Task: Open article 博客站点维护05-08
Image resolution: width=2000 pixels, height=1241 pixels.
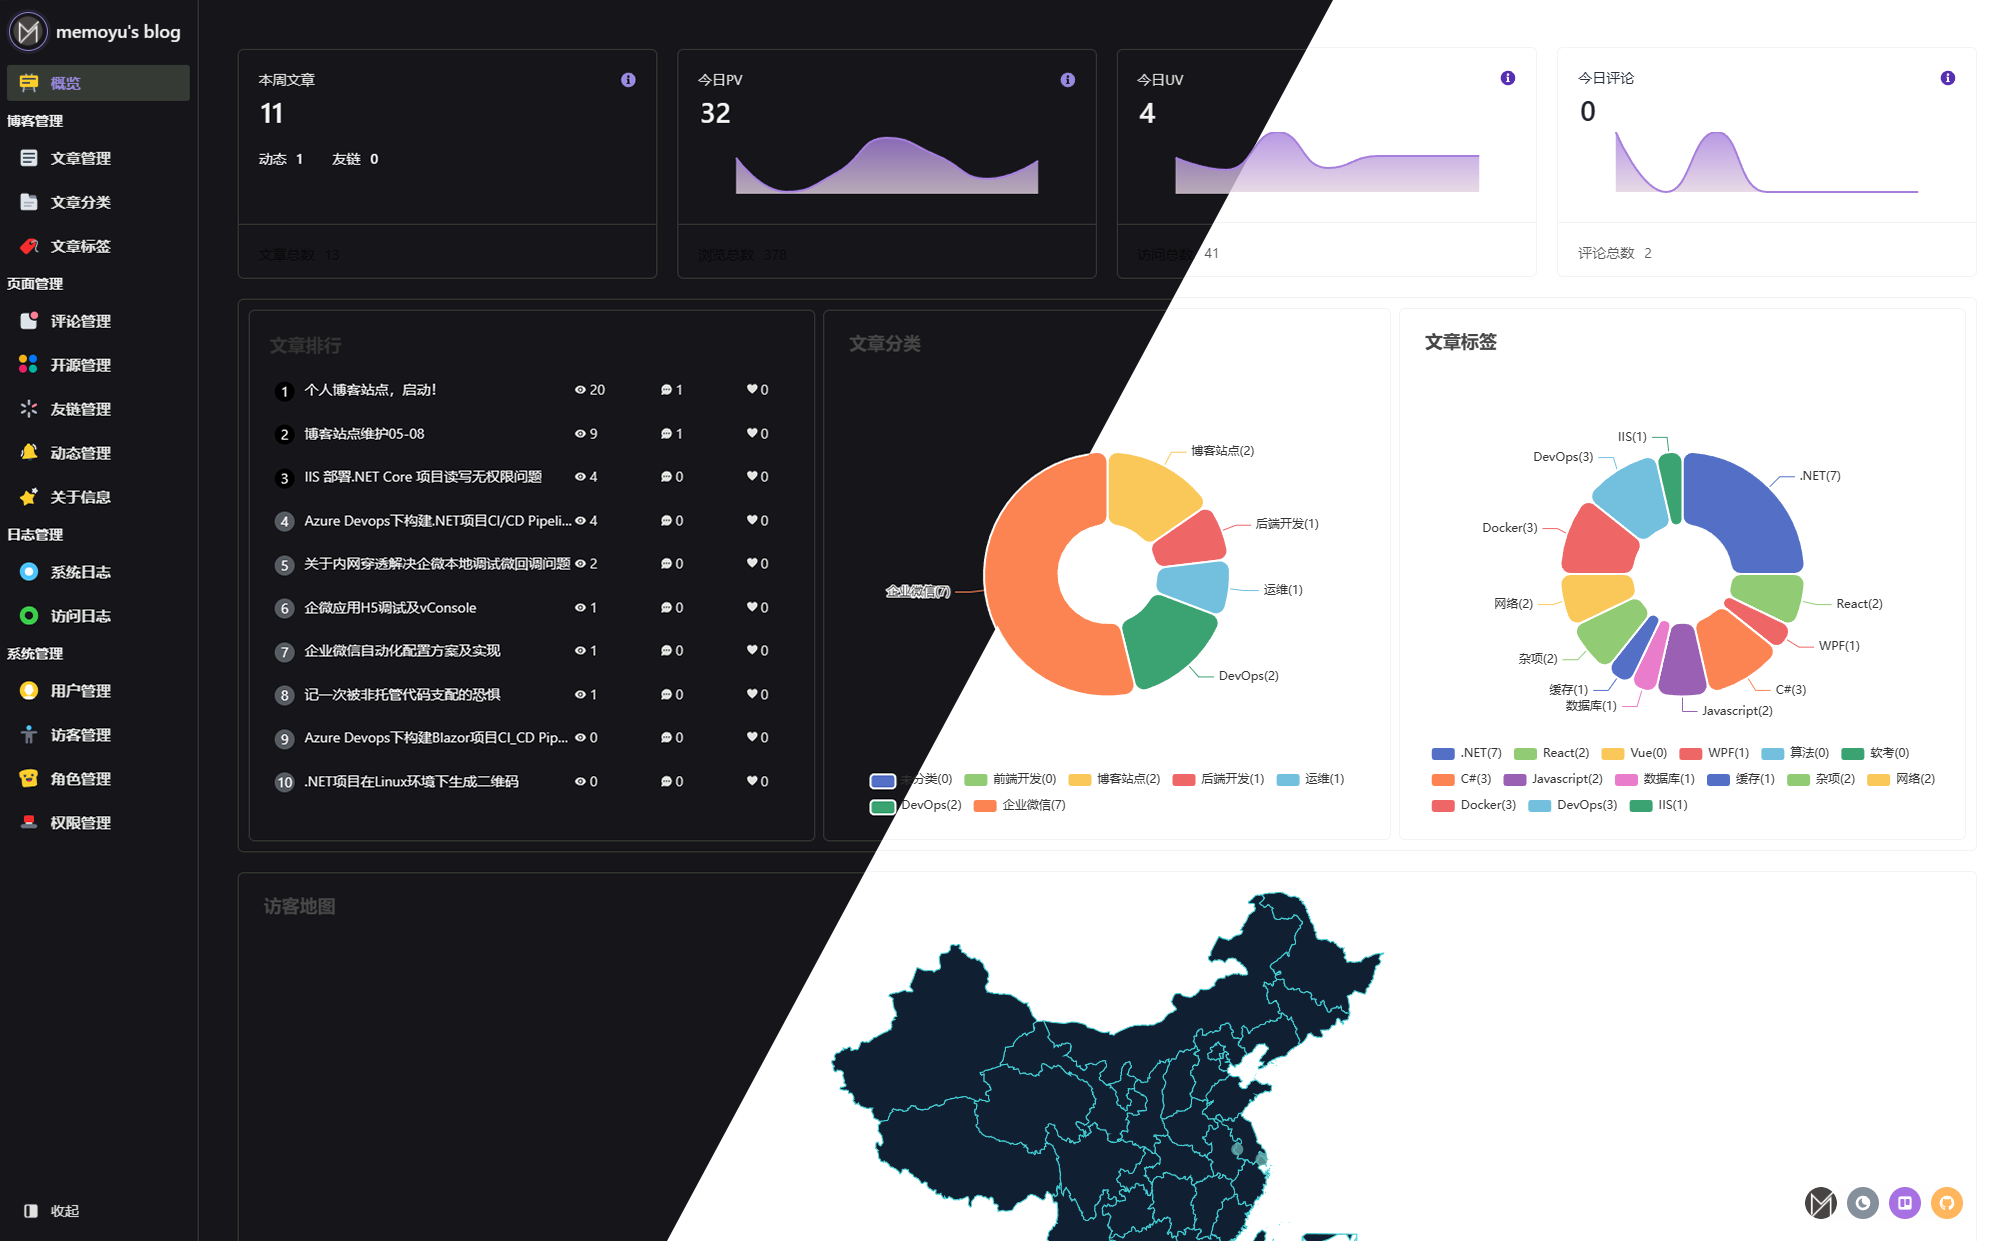Action: [x=364, y=434]
